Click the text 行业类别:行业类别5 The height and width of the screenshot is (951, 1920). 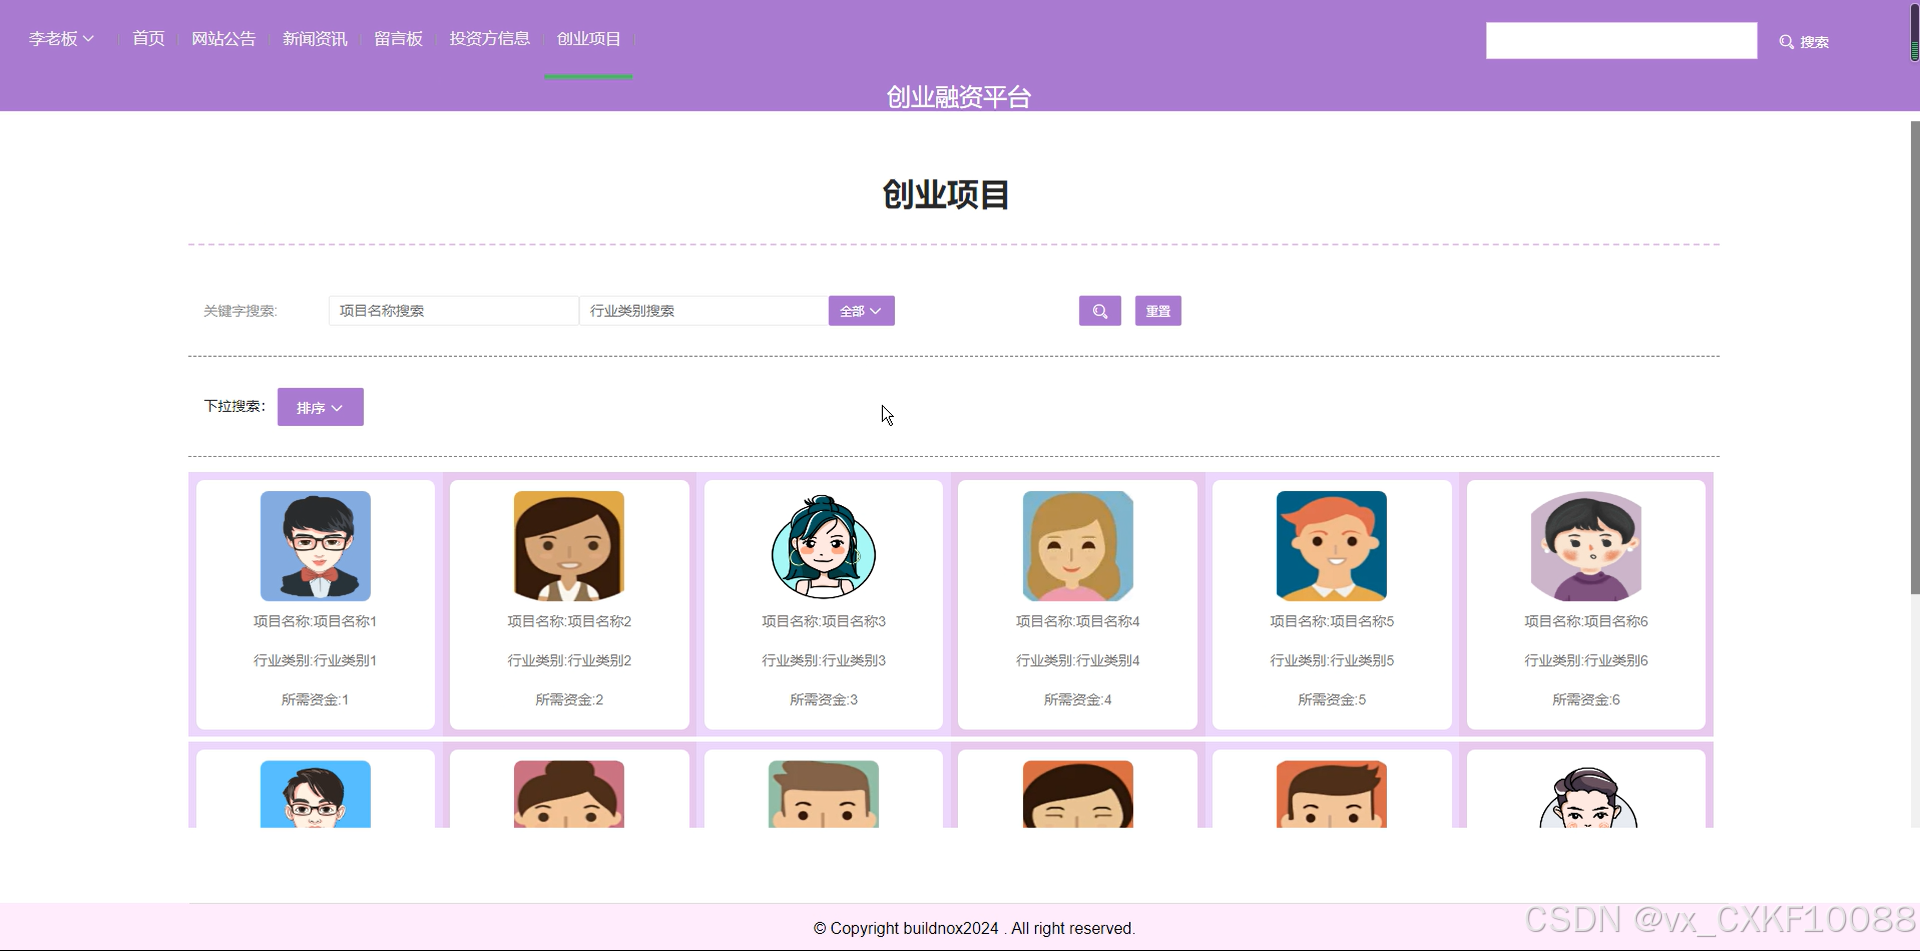pos(1332,660)
